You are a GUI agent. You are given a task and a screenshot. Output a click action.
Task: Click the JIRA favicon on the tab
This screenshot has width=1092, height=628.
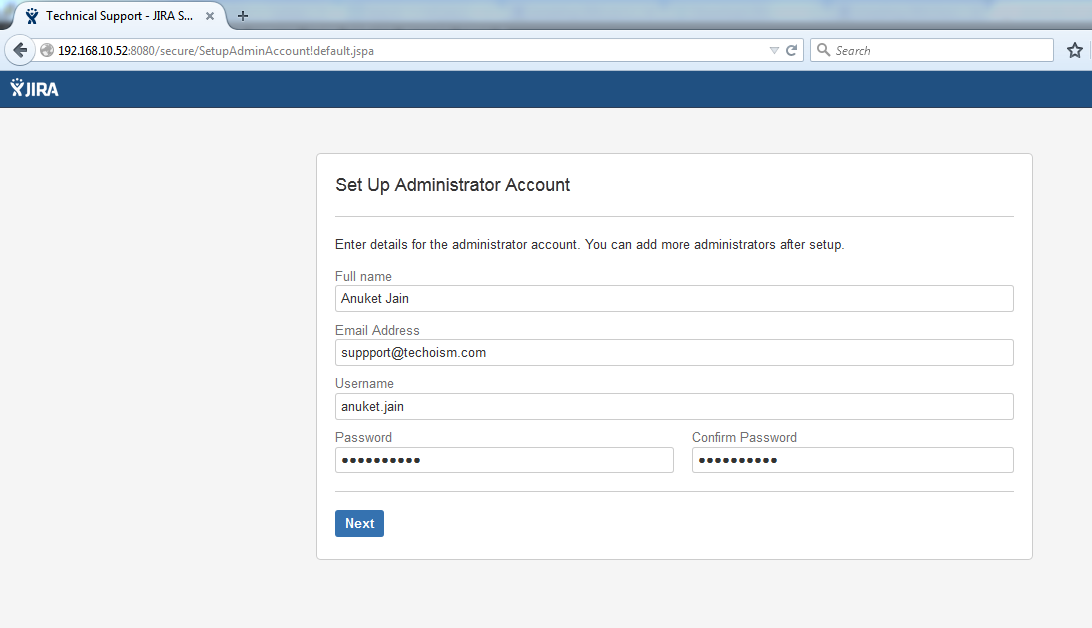pos(32,16)
